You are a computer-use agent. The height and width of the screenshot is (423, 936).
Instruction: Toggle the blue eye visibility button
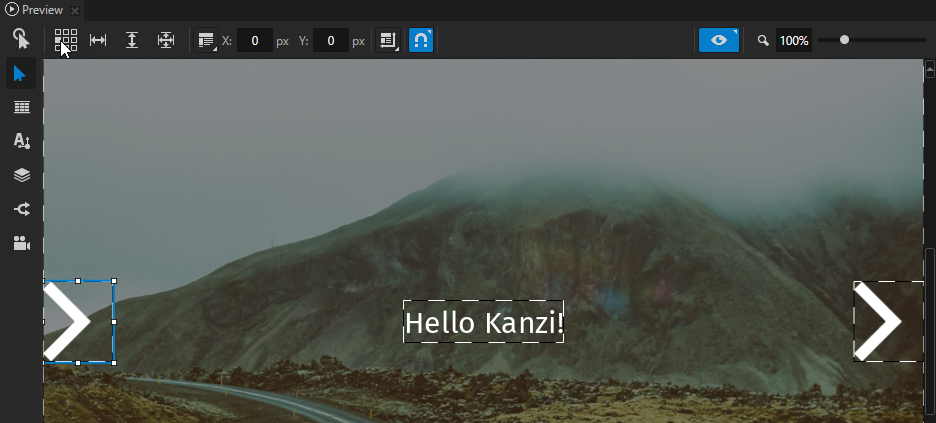click(x=718, y=41)
